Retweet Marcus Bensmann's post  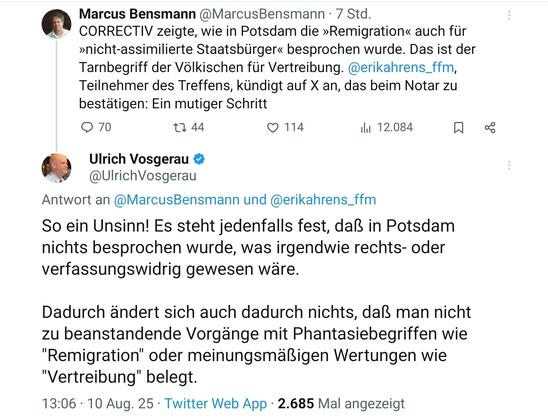tap(180, 128)
